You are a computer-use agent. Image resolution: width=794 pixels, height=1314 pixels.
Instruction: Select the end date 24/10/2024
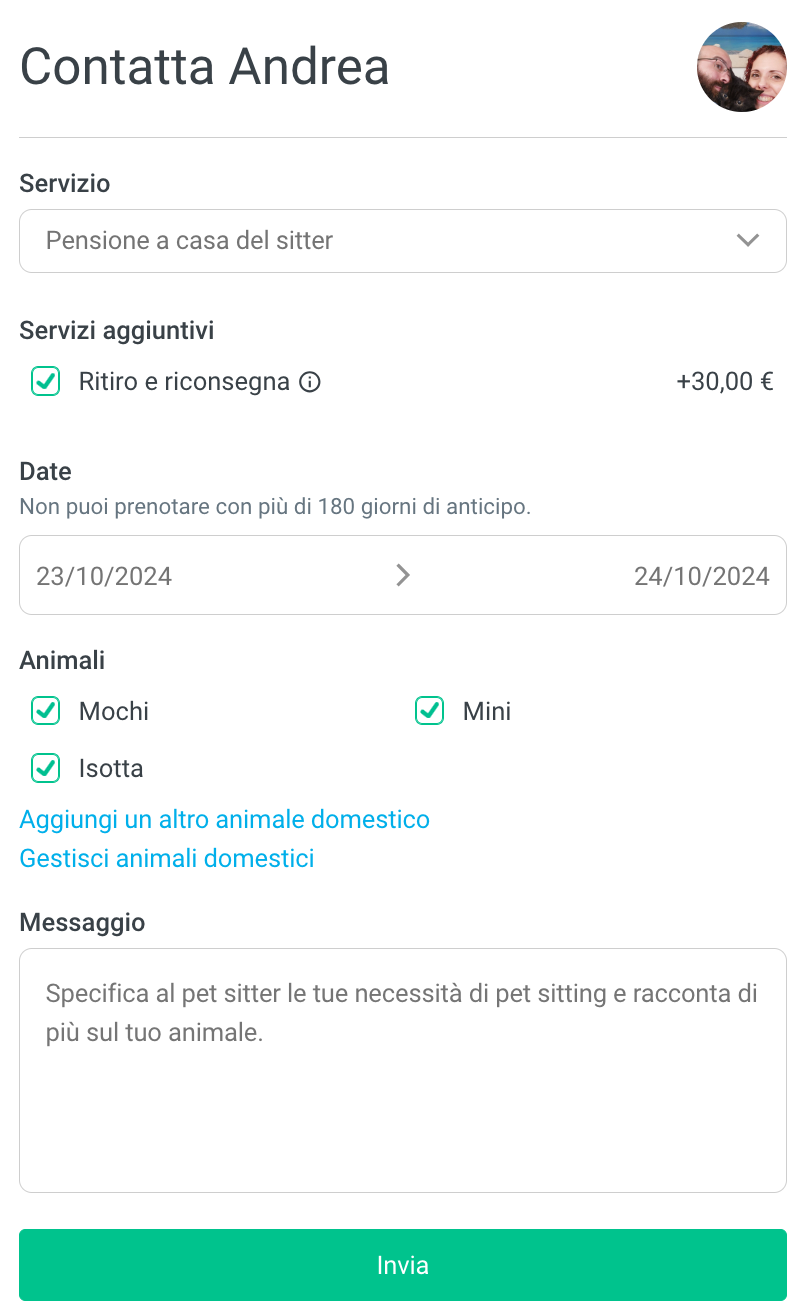(701, 576)
